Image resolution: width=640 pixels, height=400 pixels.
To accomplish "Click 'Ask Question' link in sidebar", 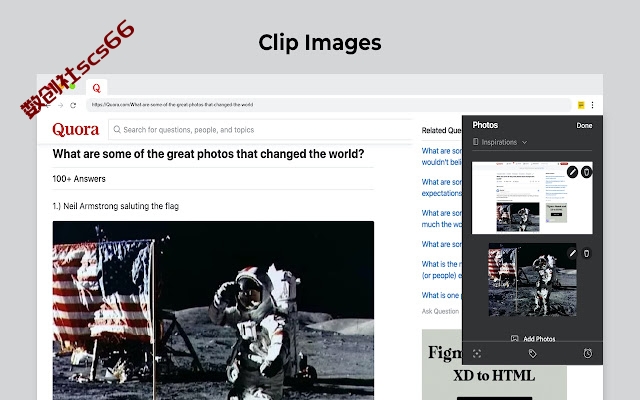I will coord(440,311).
